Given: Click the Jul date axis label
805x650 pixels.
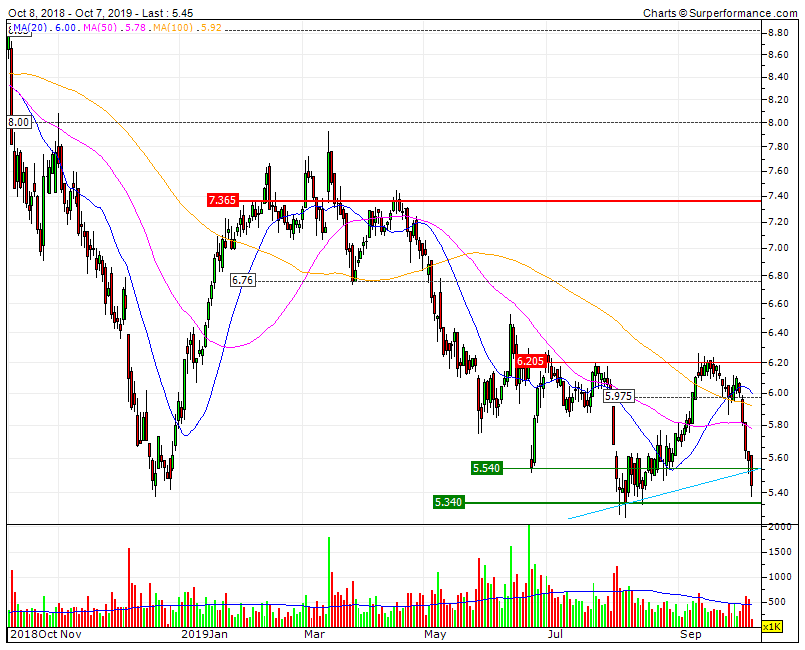Looking at the screenshot, I should [x=555, y=635].
